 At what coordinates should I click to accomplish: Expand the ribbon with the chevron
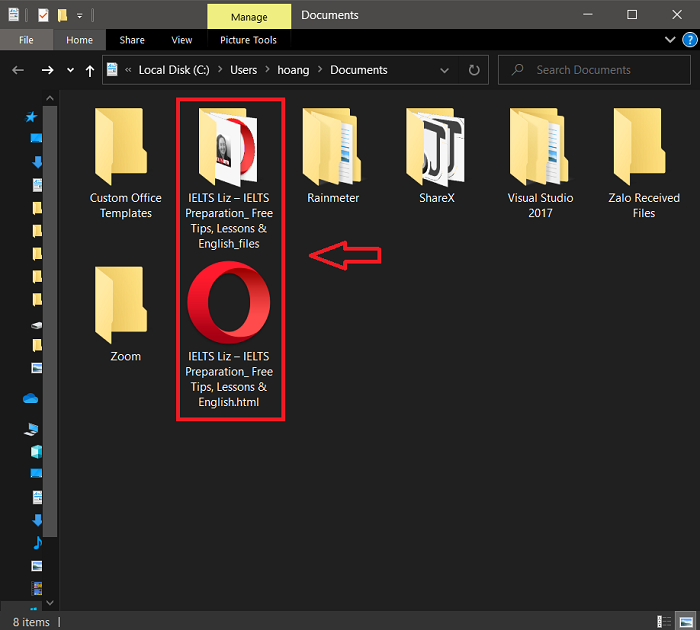pos(670,40)
